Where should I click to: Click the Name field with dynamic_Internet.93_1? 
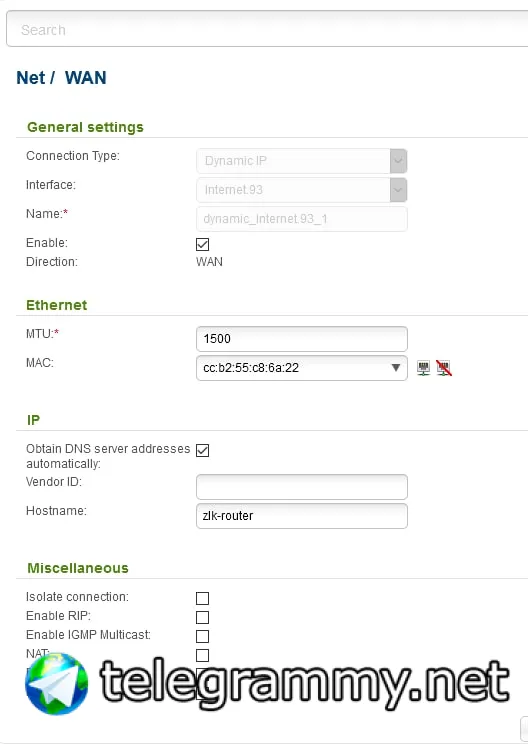coord(302,219)
